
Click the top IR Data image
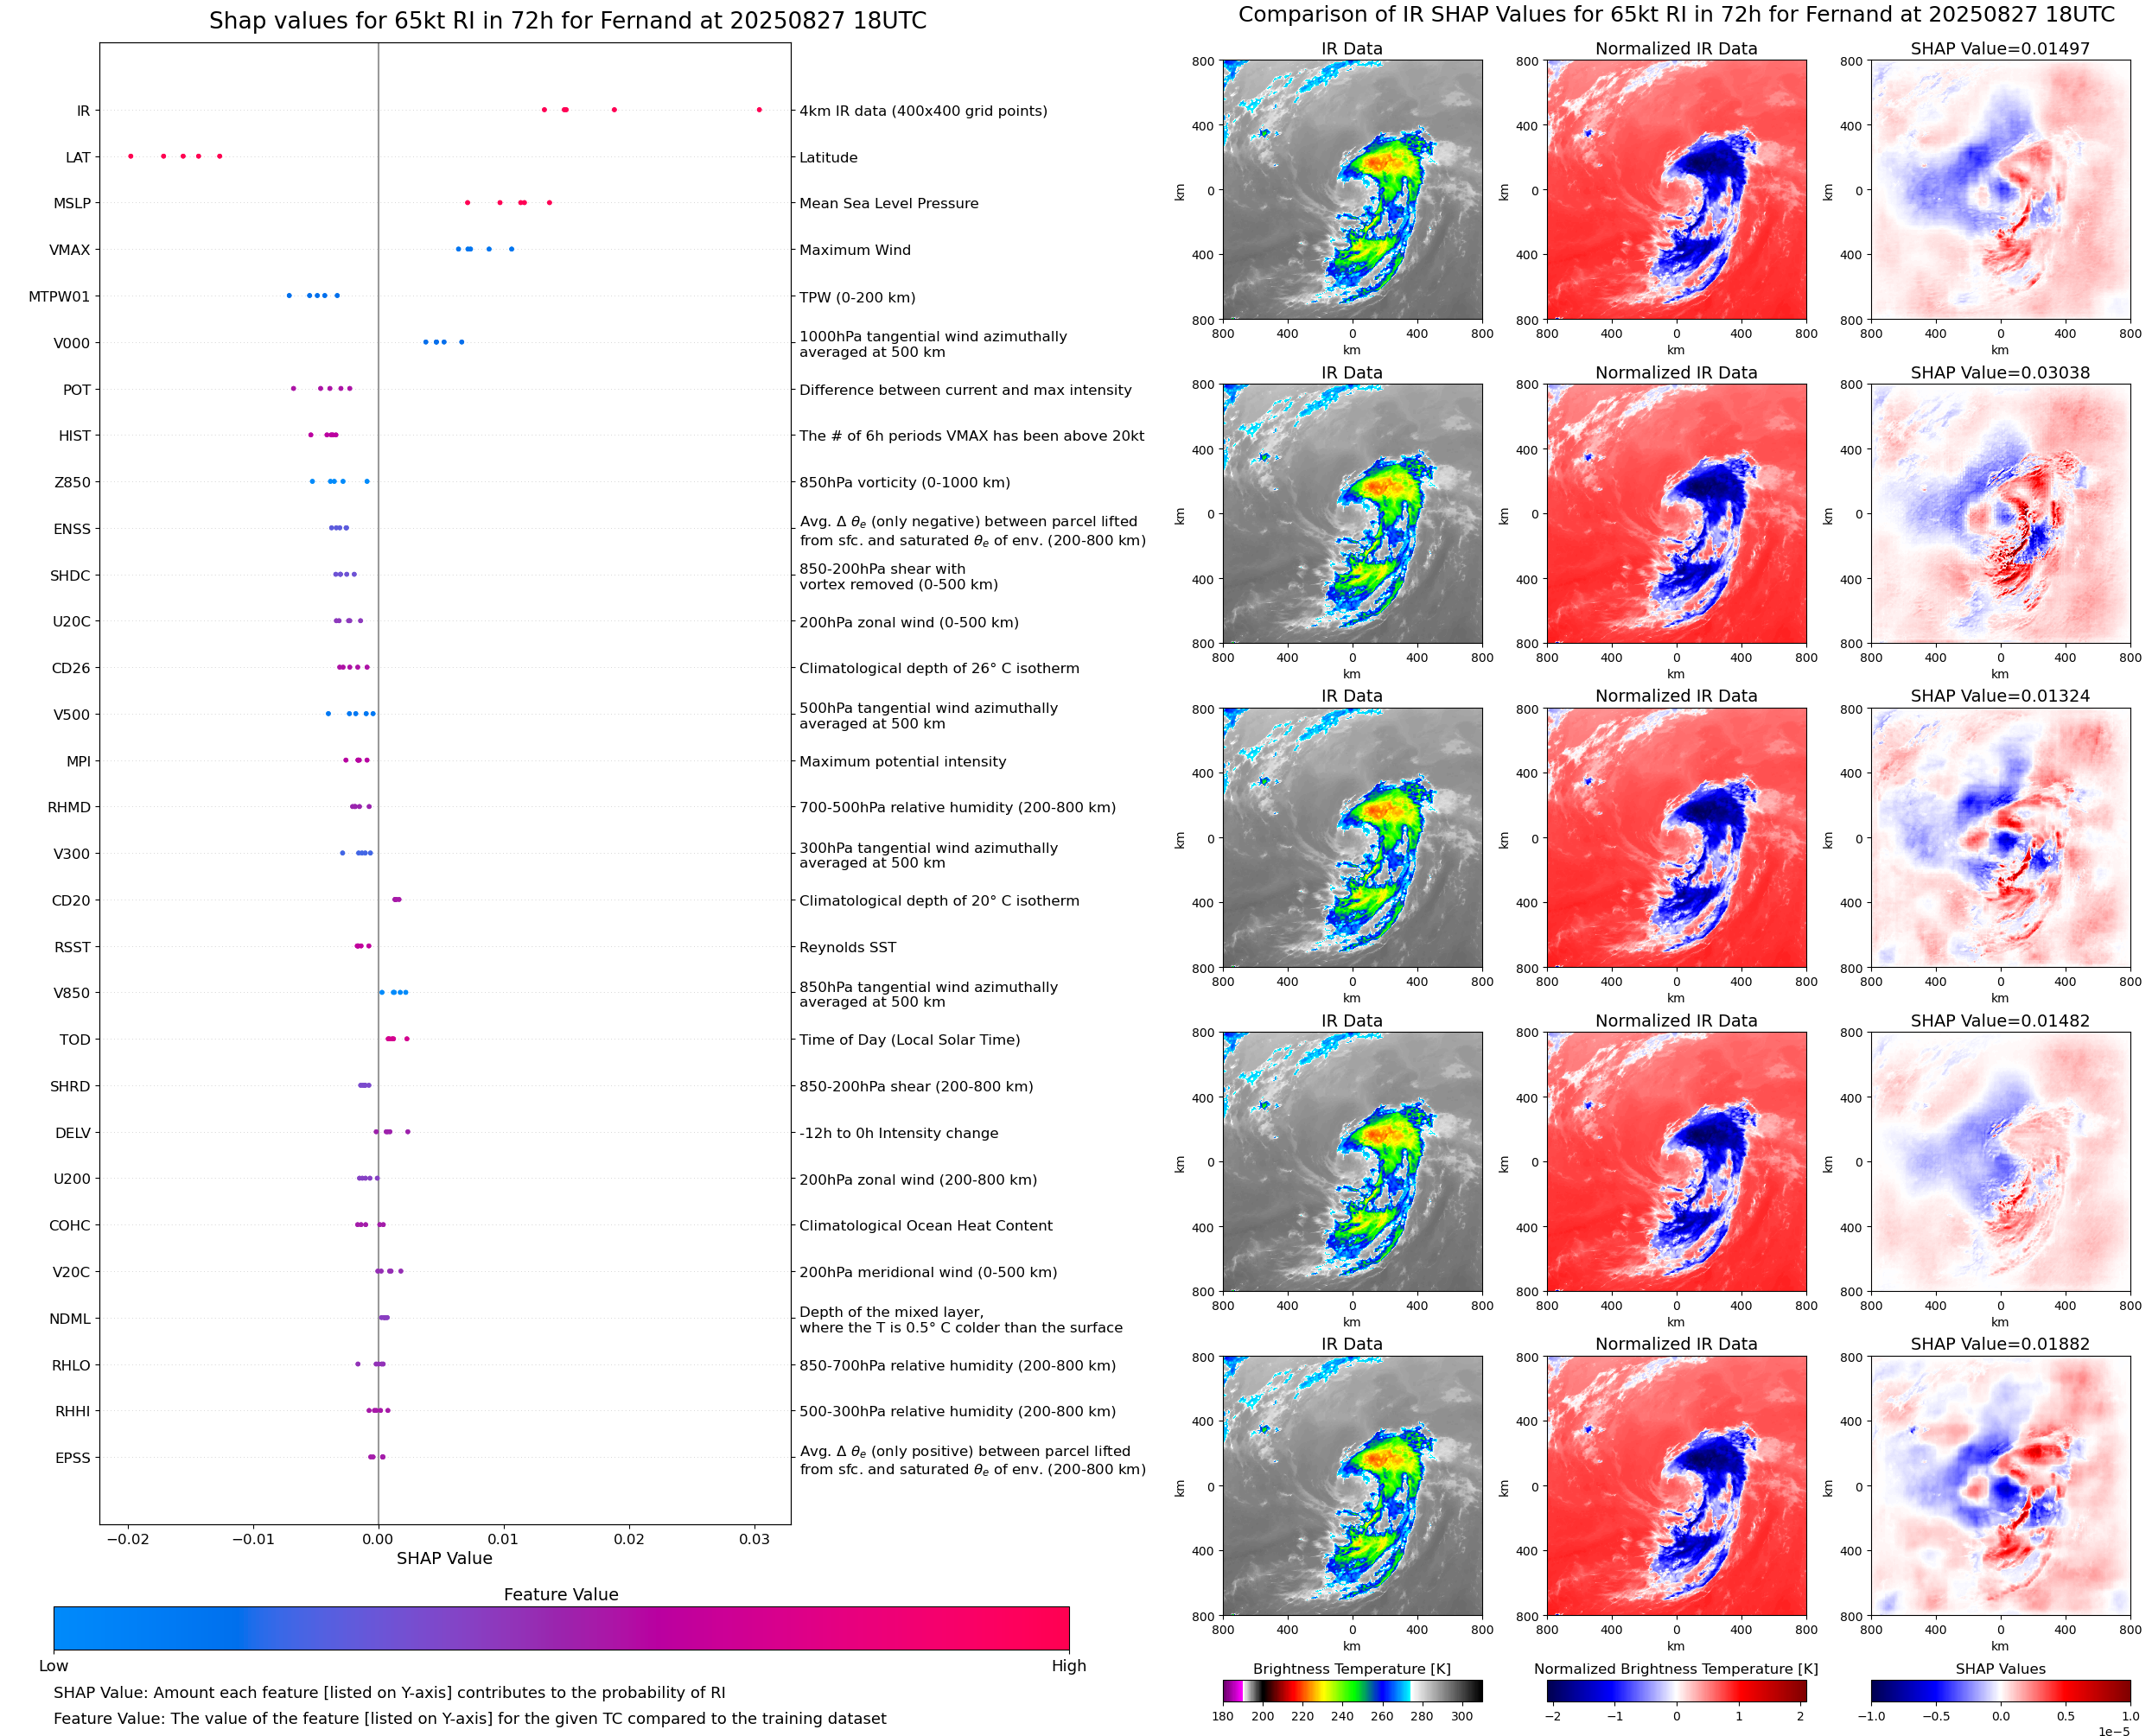(x=1352, y=190)
